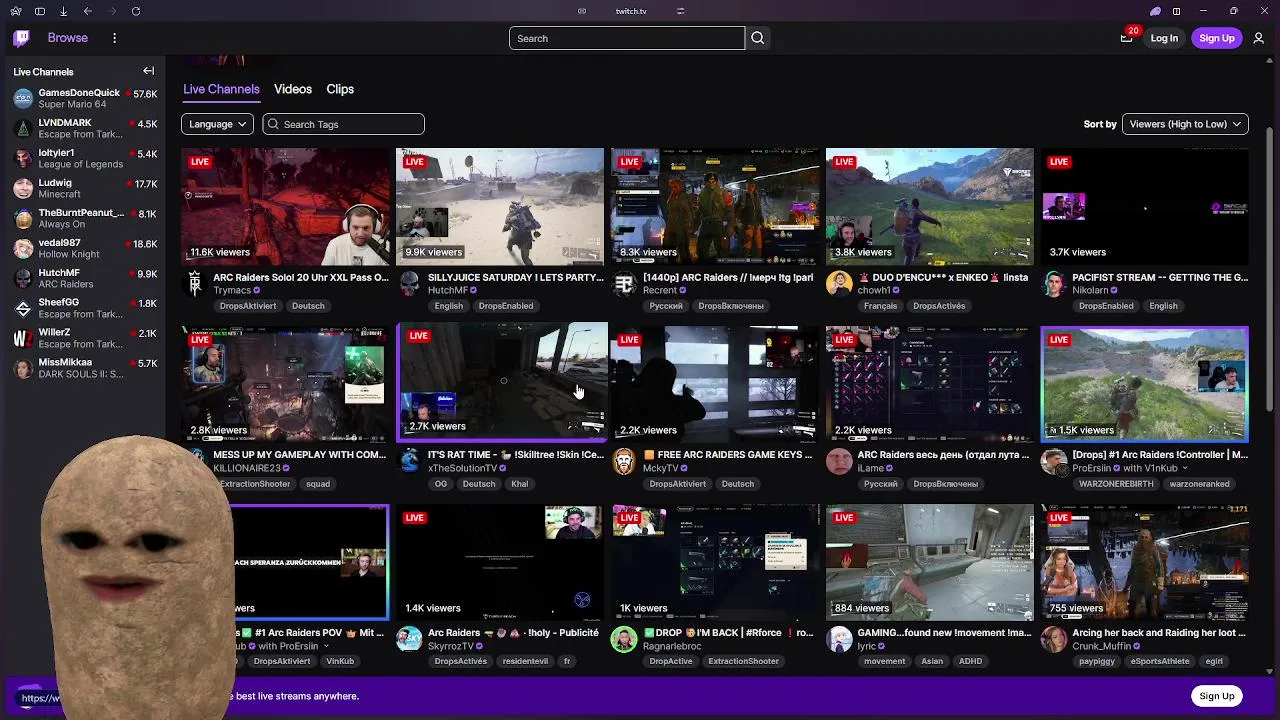Open HutchMF stream thumbnail with 9.9K viewers

click(500, 206)
